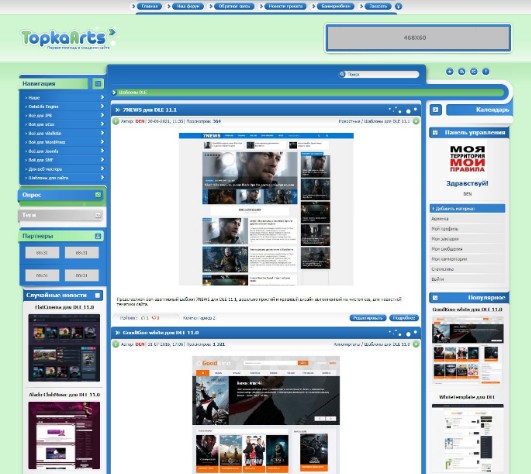Click the Случайные новости block icon

point(98,295)
